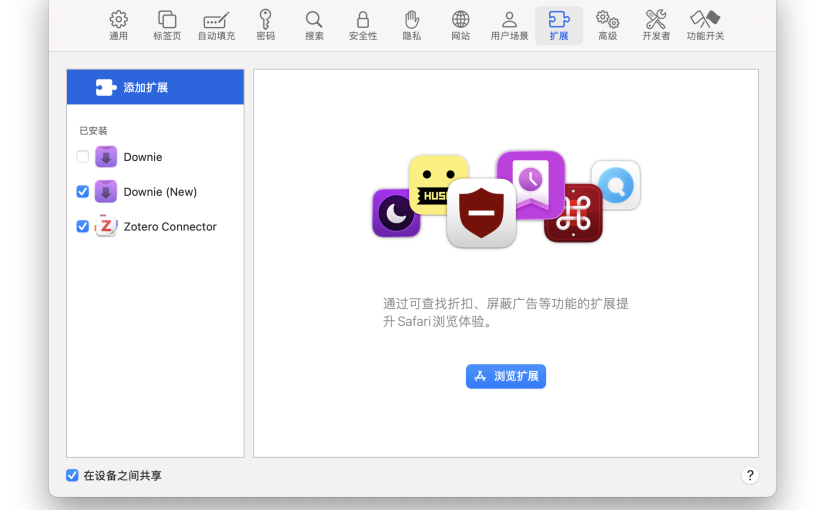Toggle 在设备之间共享 sharing checkbox
This screenshot has height=510, width=825.
tap(72, 476)
